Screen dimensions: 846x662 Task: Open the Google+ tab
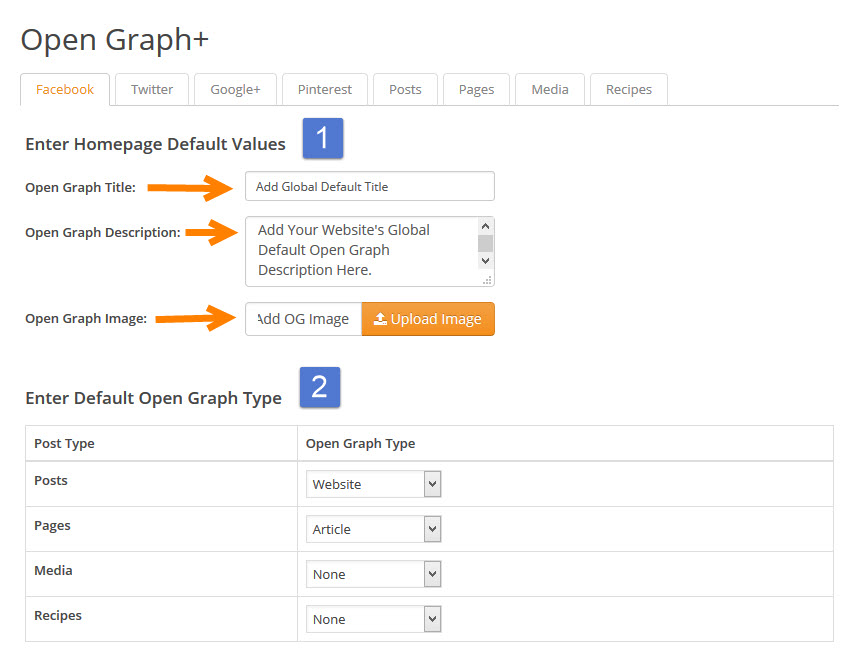[x=235, y=90]
